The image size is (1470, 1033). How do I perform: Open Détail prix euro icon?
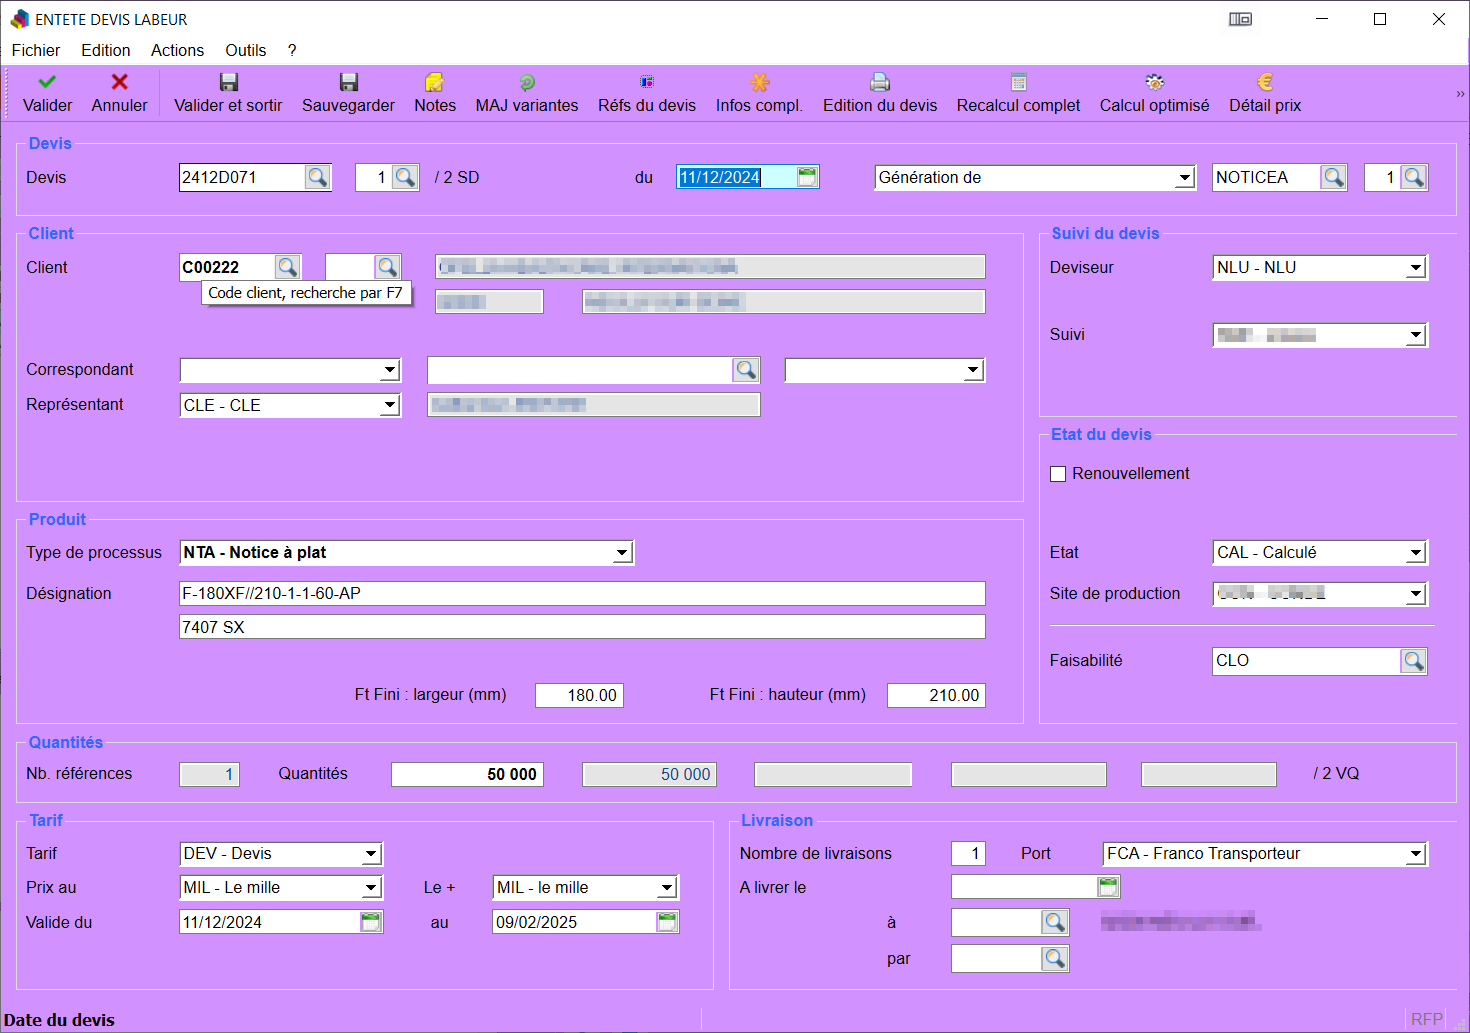(1264, 83)
